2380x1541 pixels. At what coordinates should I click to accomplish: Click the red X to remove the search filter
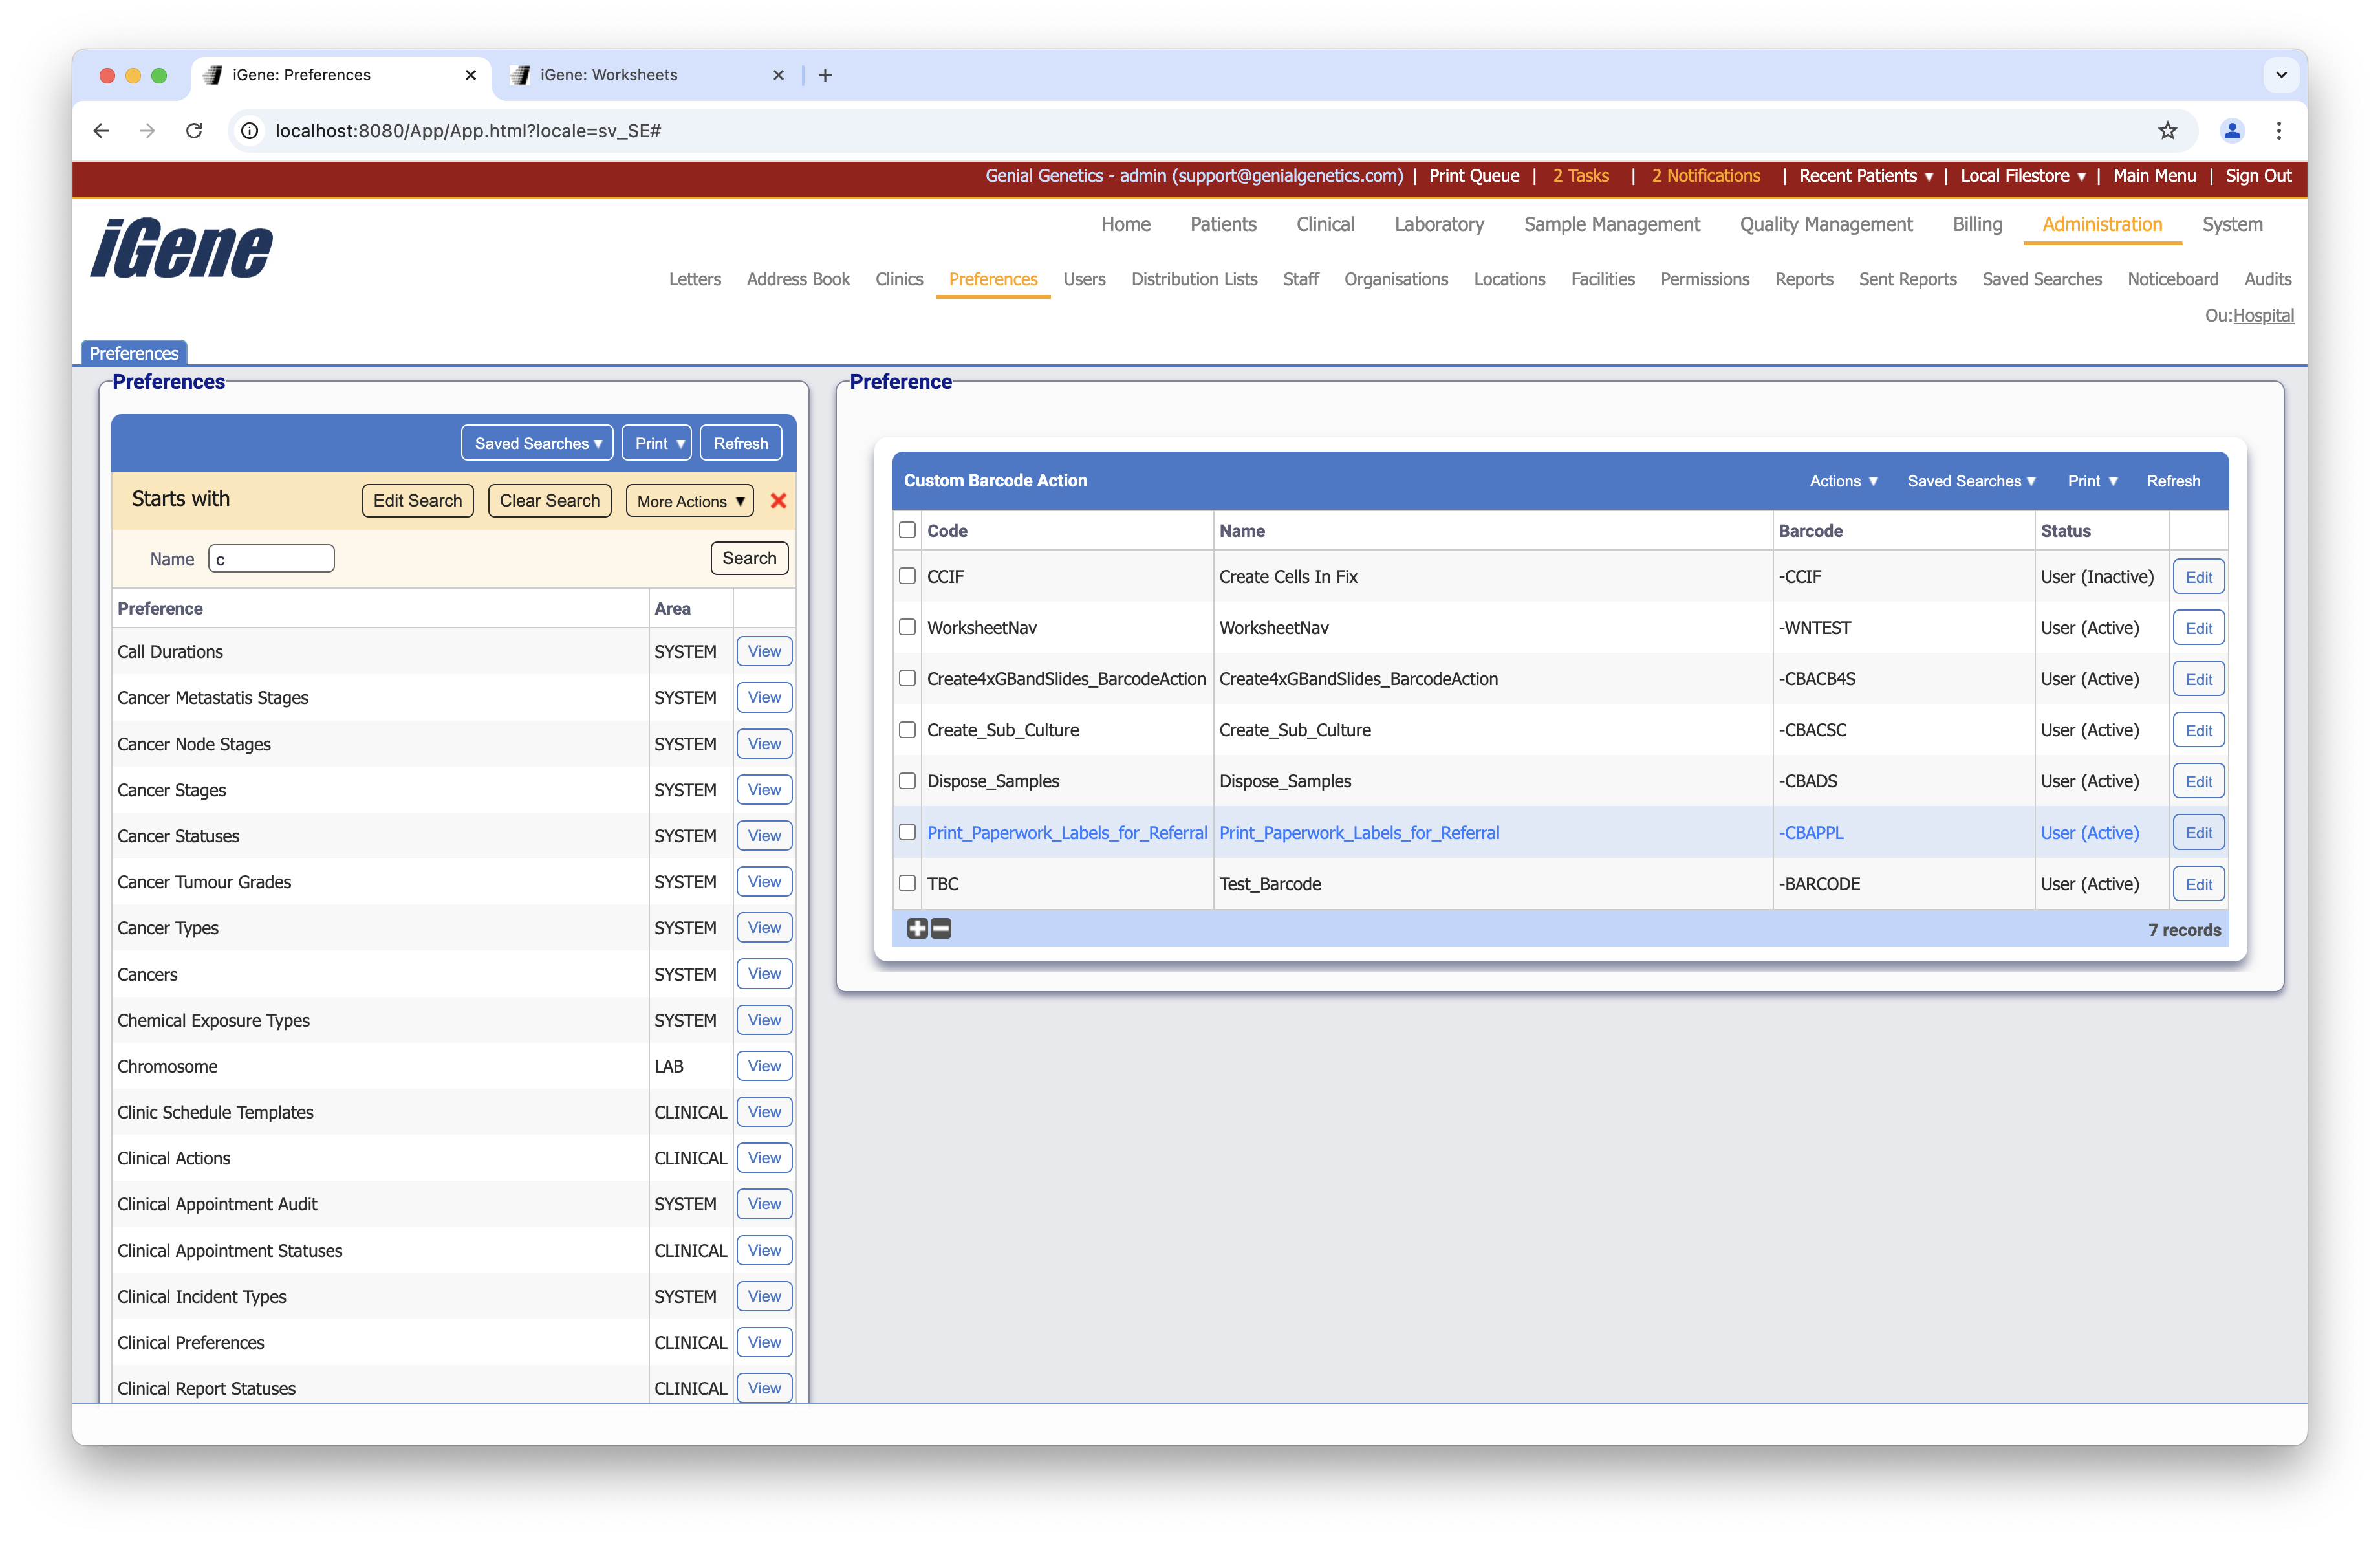pos(778,500)
